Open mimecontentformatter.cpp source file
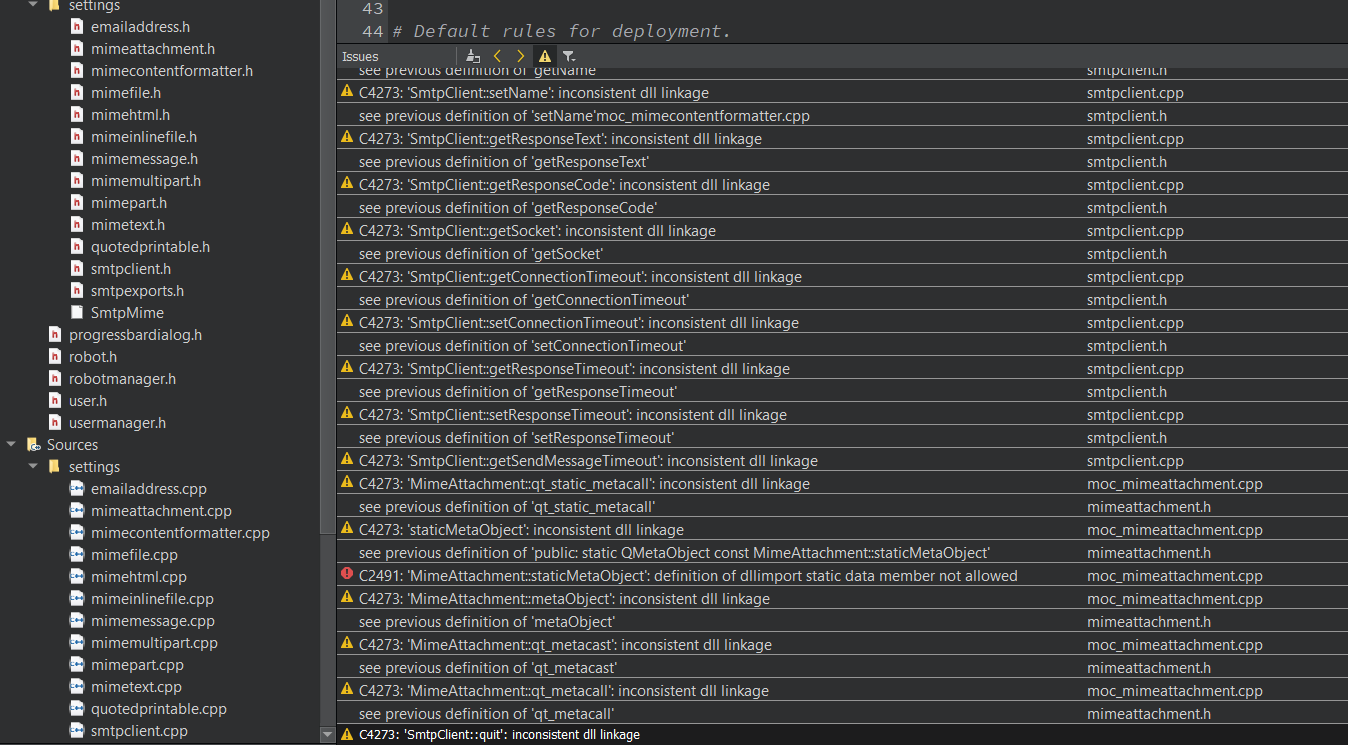 [x=180, y=533]
